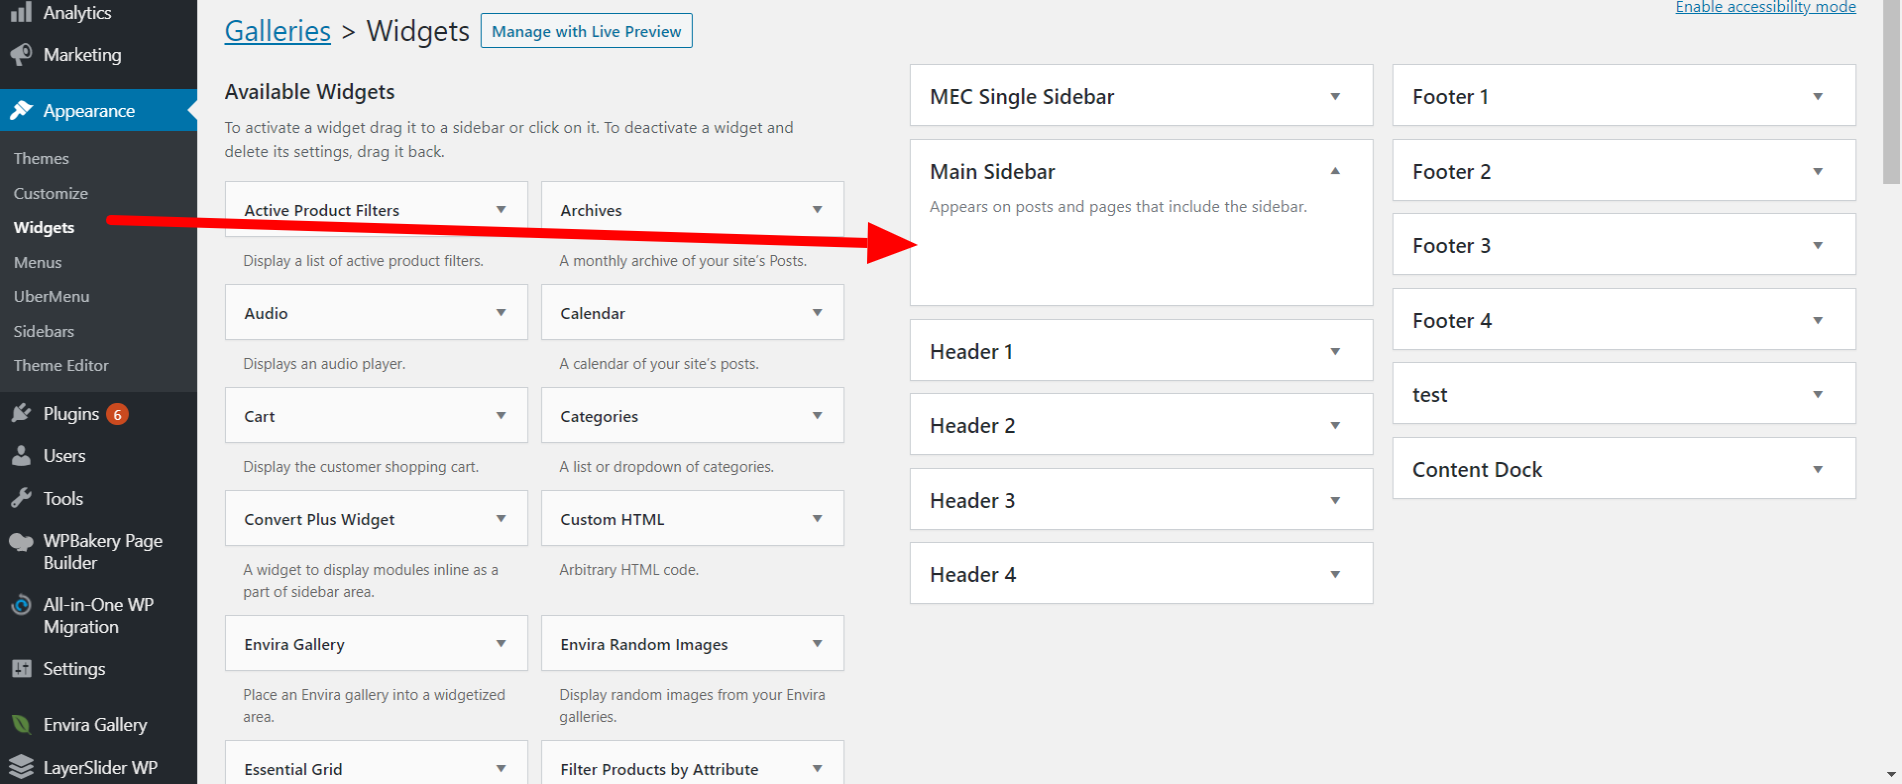Expand the Footer 3 widget area
1902x784 pixels.
point(1818,246)
